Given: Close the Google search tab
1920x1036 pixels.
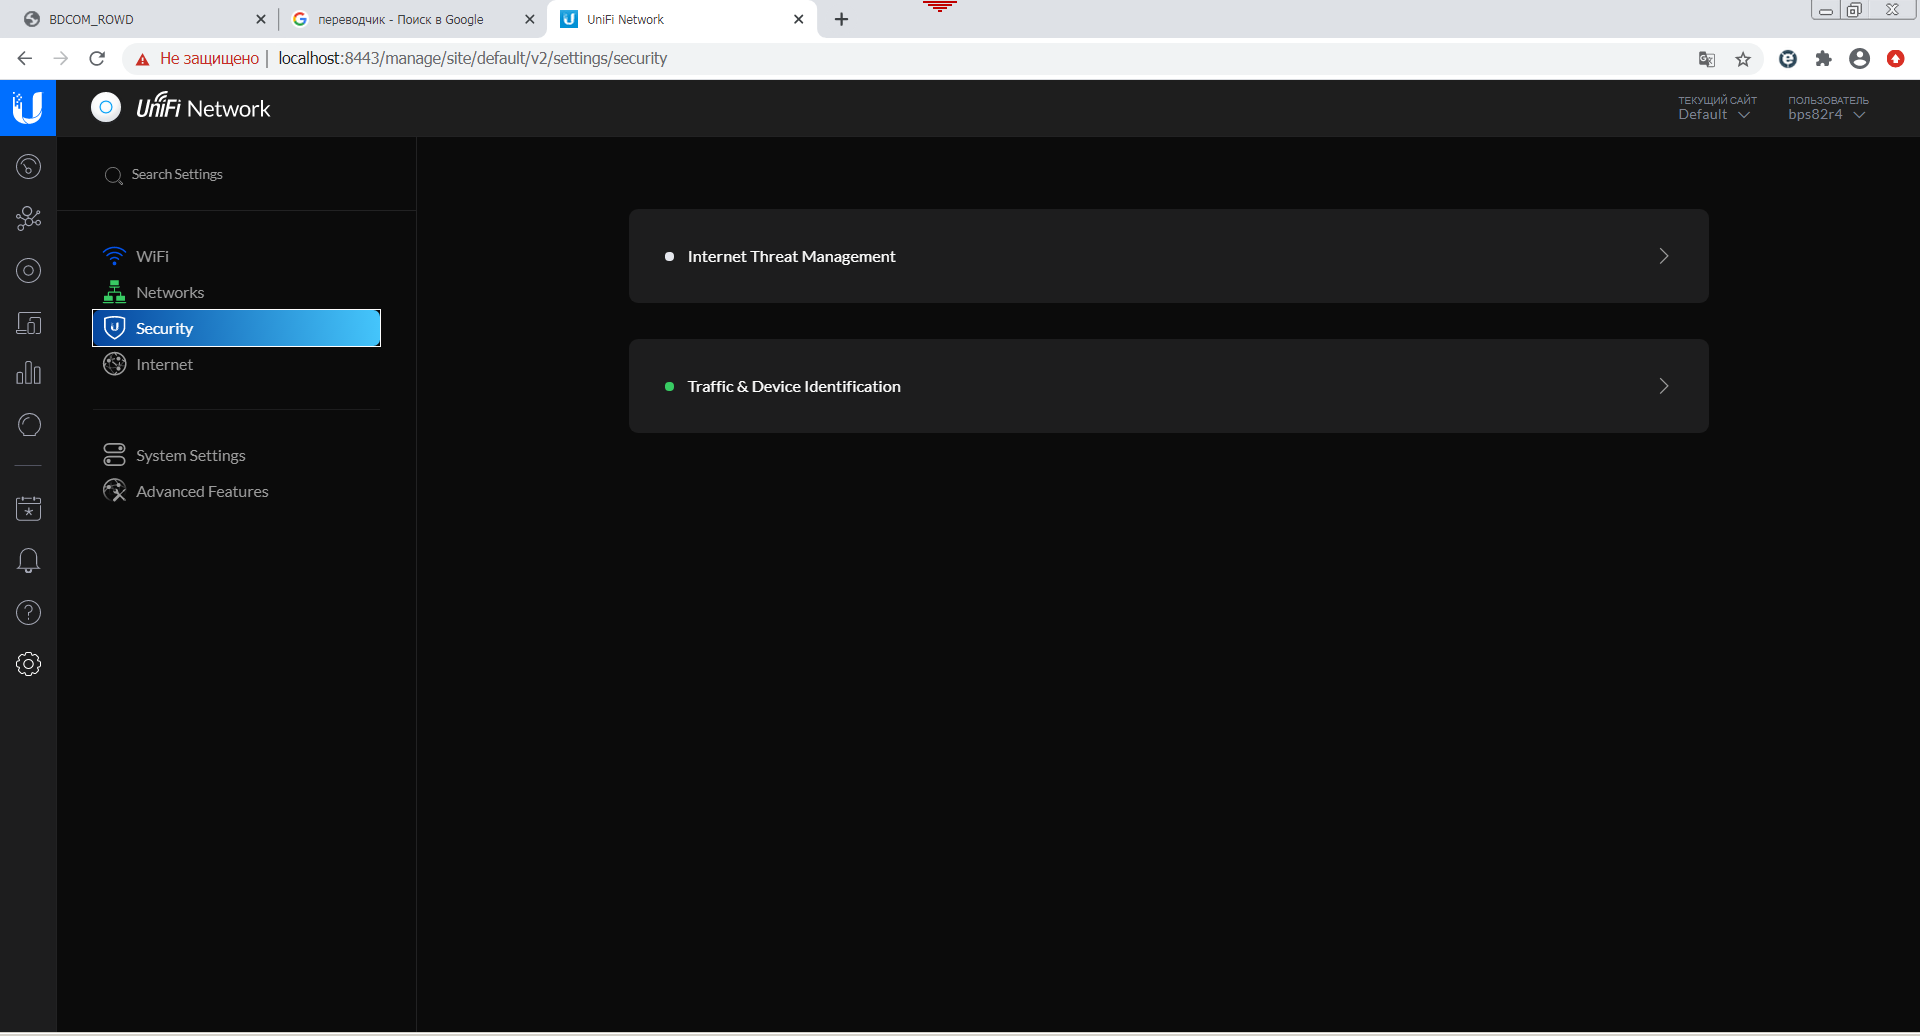Looking at the screenshot, I should pos(530,19).
